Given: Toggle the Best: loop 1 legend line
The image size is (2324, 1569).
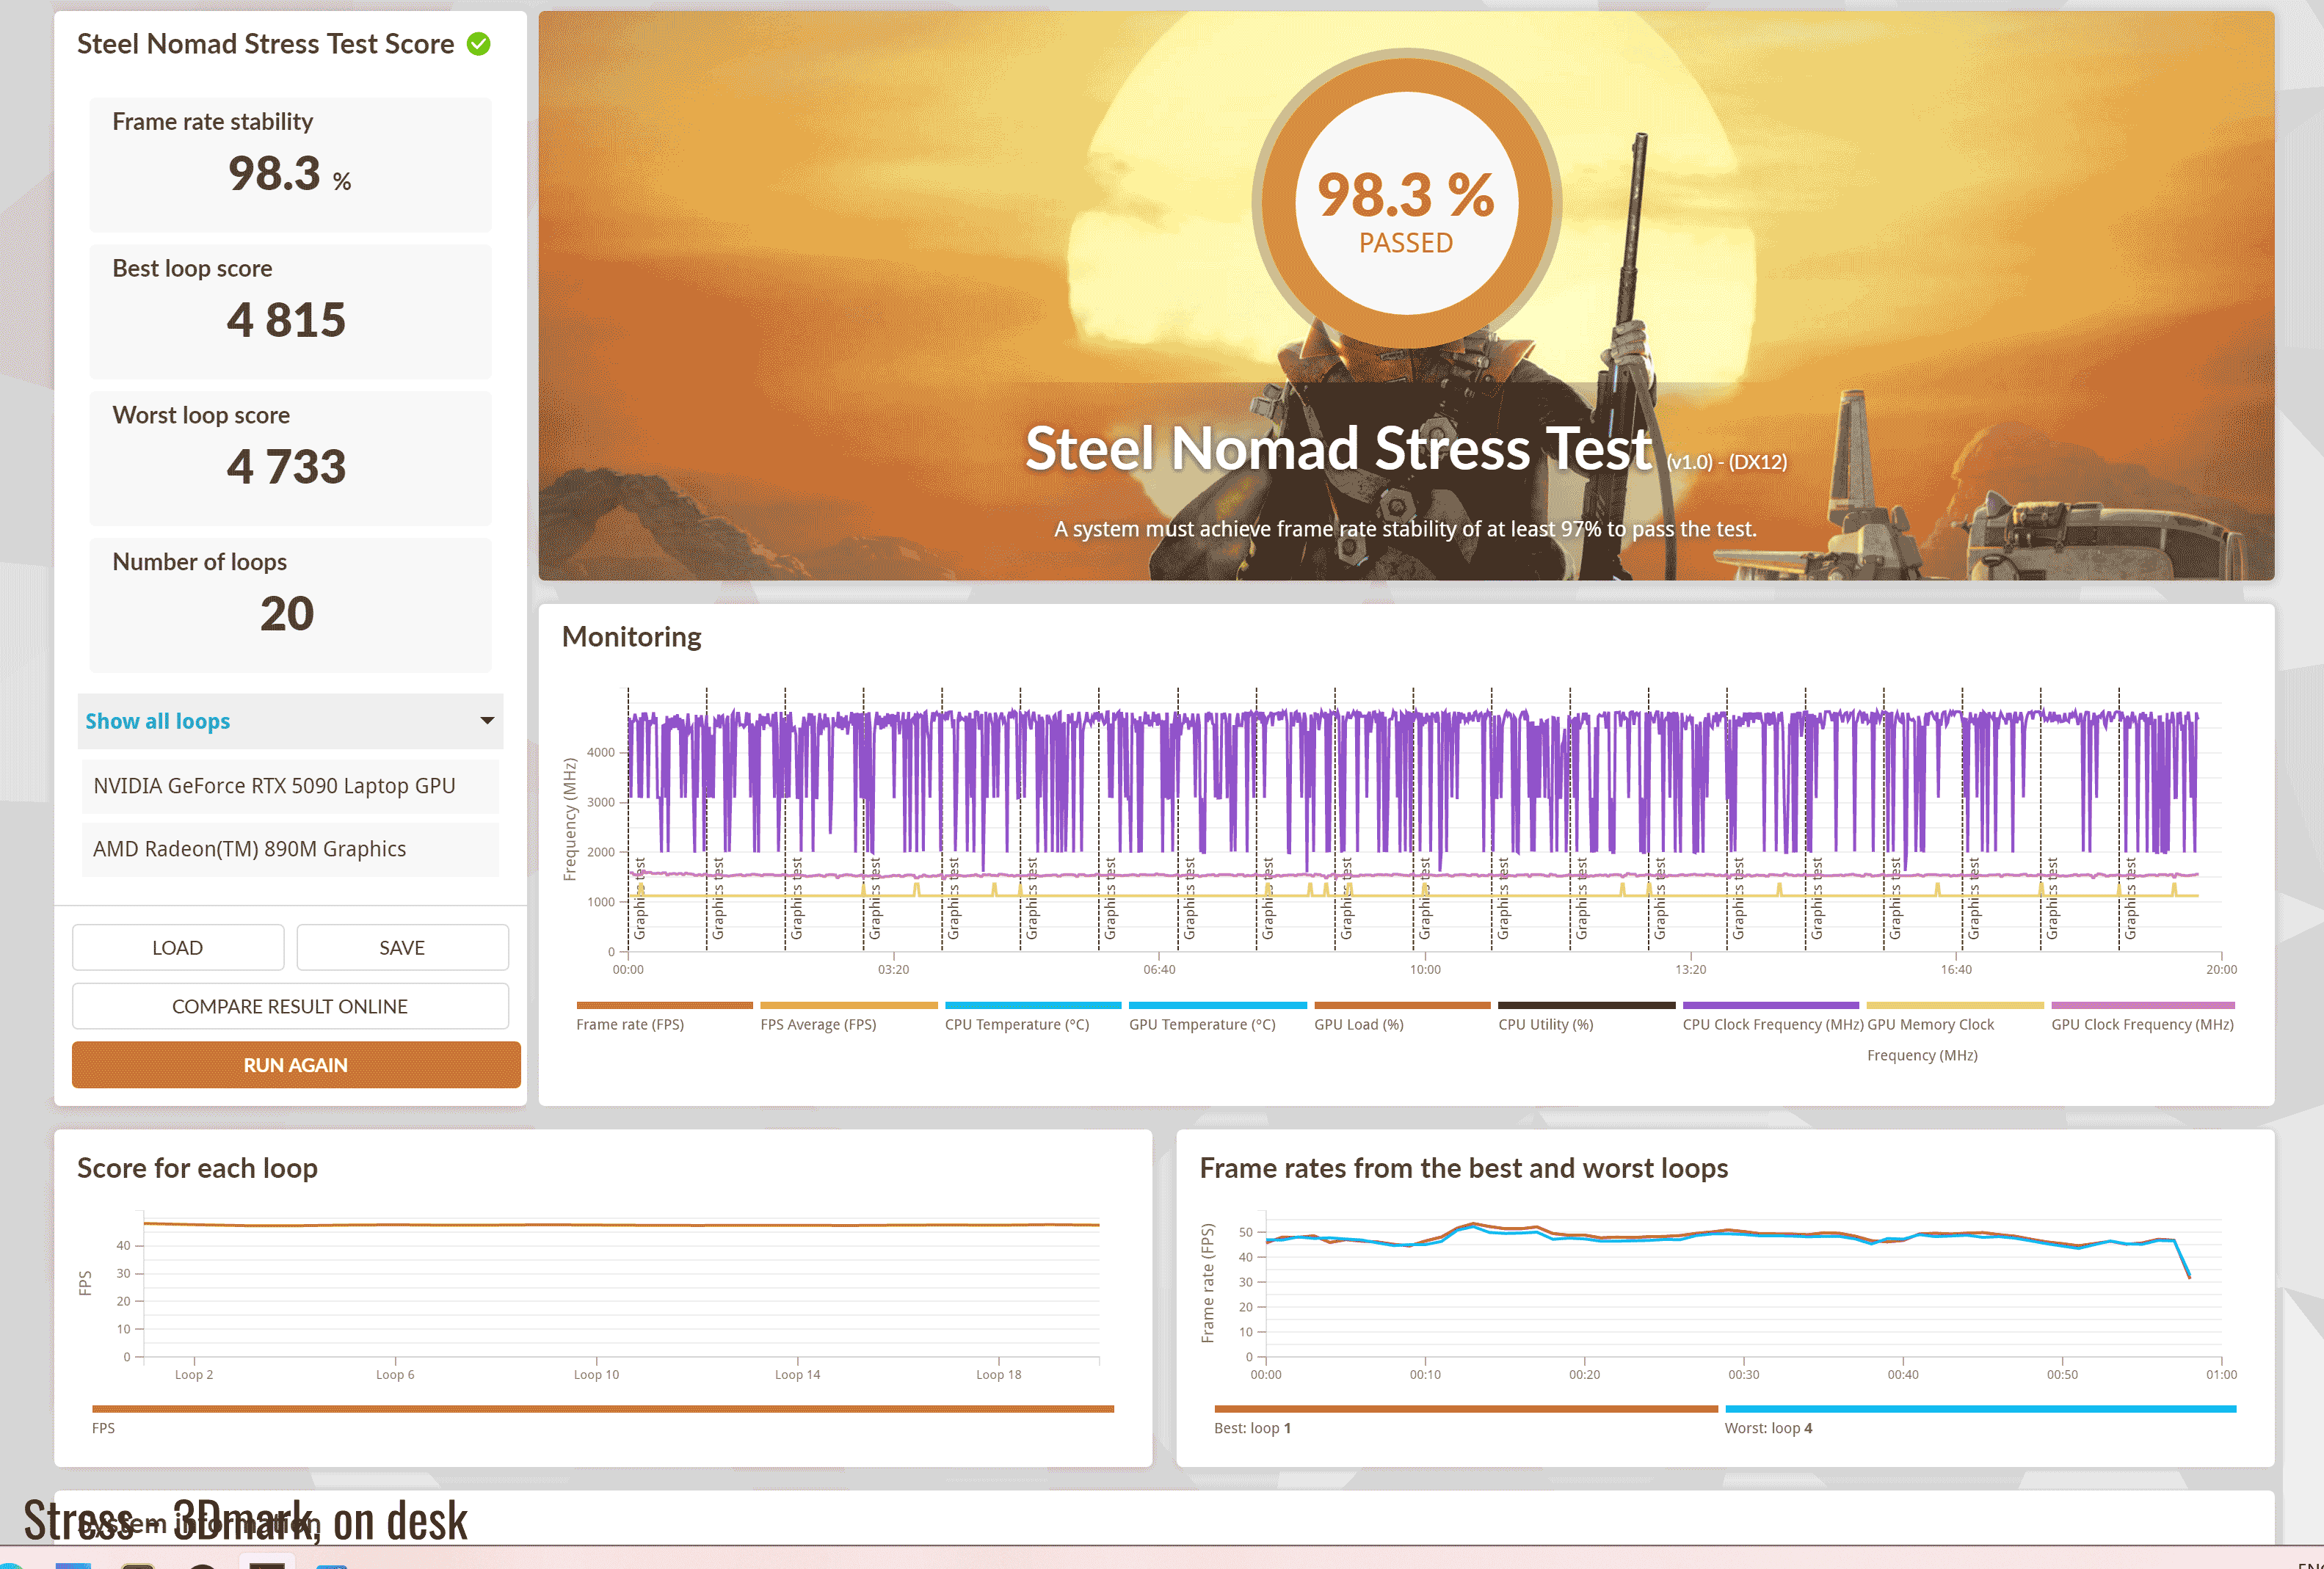Looking at the screenshot, I should 1252,1428.
